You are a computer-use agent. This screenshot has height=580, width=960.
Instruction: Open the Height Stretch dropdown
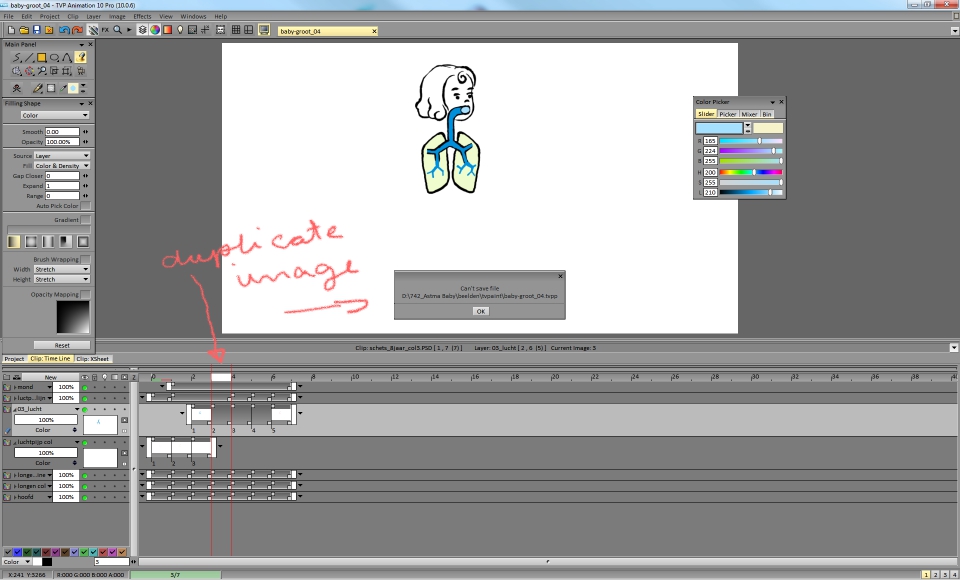point(62,279)
